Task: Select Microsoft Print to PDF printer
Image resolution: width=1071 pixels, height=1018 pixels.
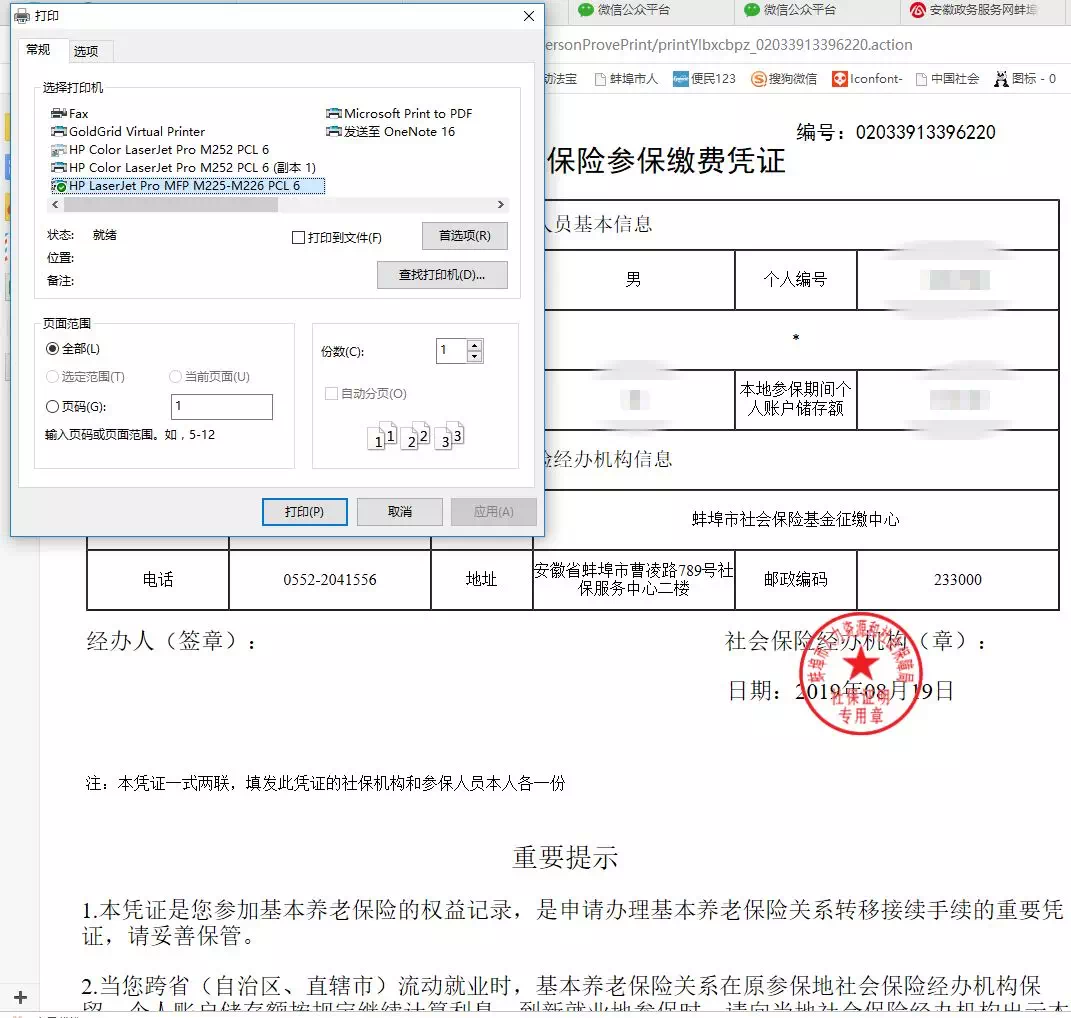Action: [x=399, y=113]
